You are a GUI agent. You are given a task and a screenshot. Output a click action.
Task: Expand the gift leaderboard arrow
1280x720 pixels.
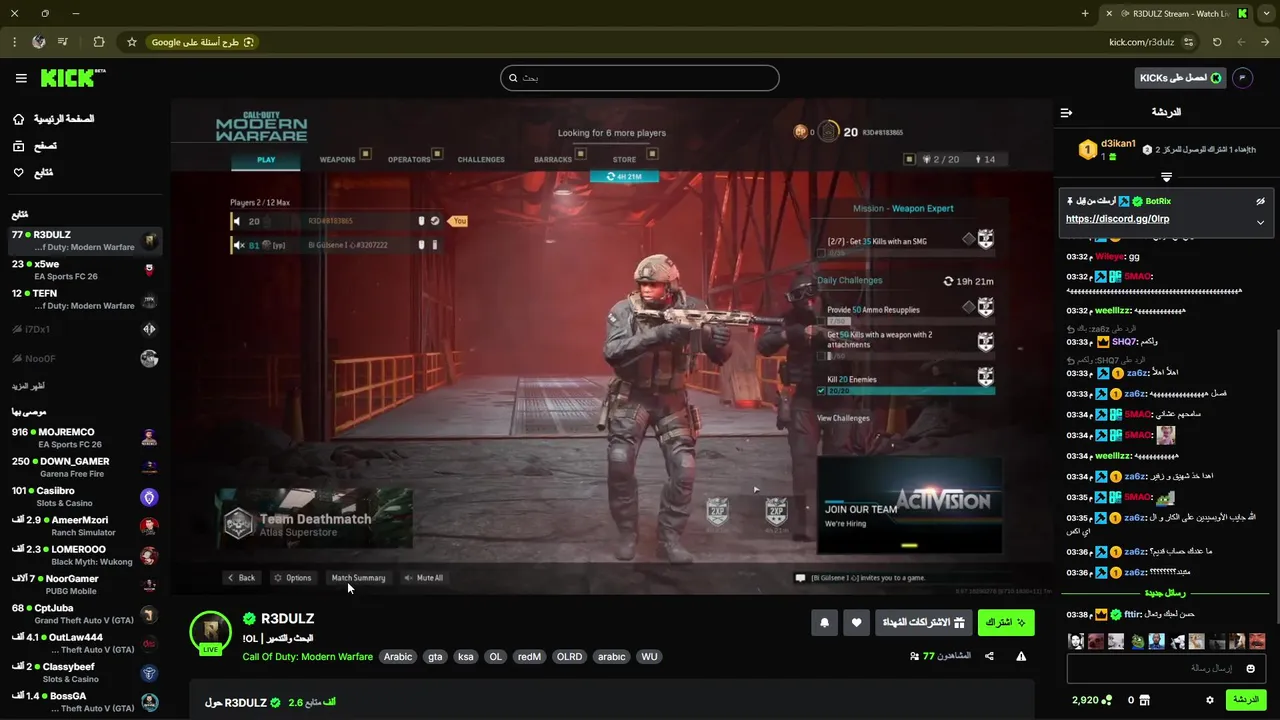coord(1166,177)
